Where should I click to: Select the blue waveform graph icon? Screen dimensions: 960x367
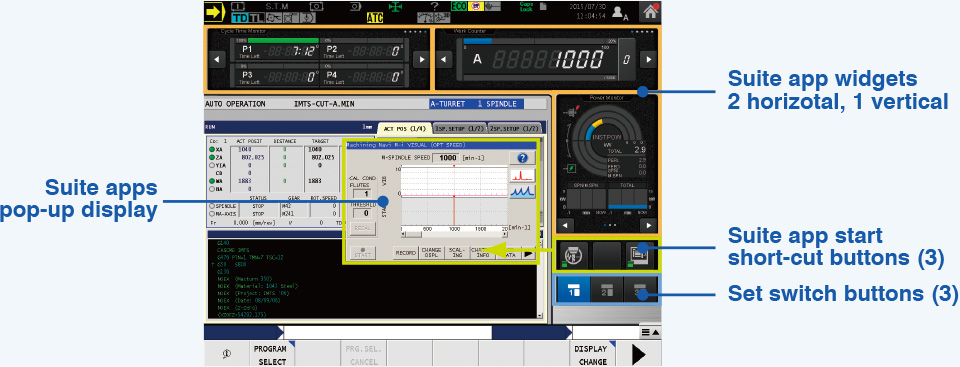pos(522,192)
